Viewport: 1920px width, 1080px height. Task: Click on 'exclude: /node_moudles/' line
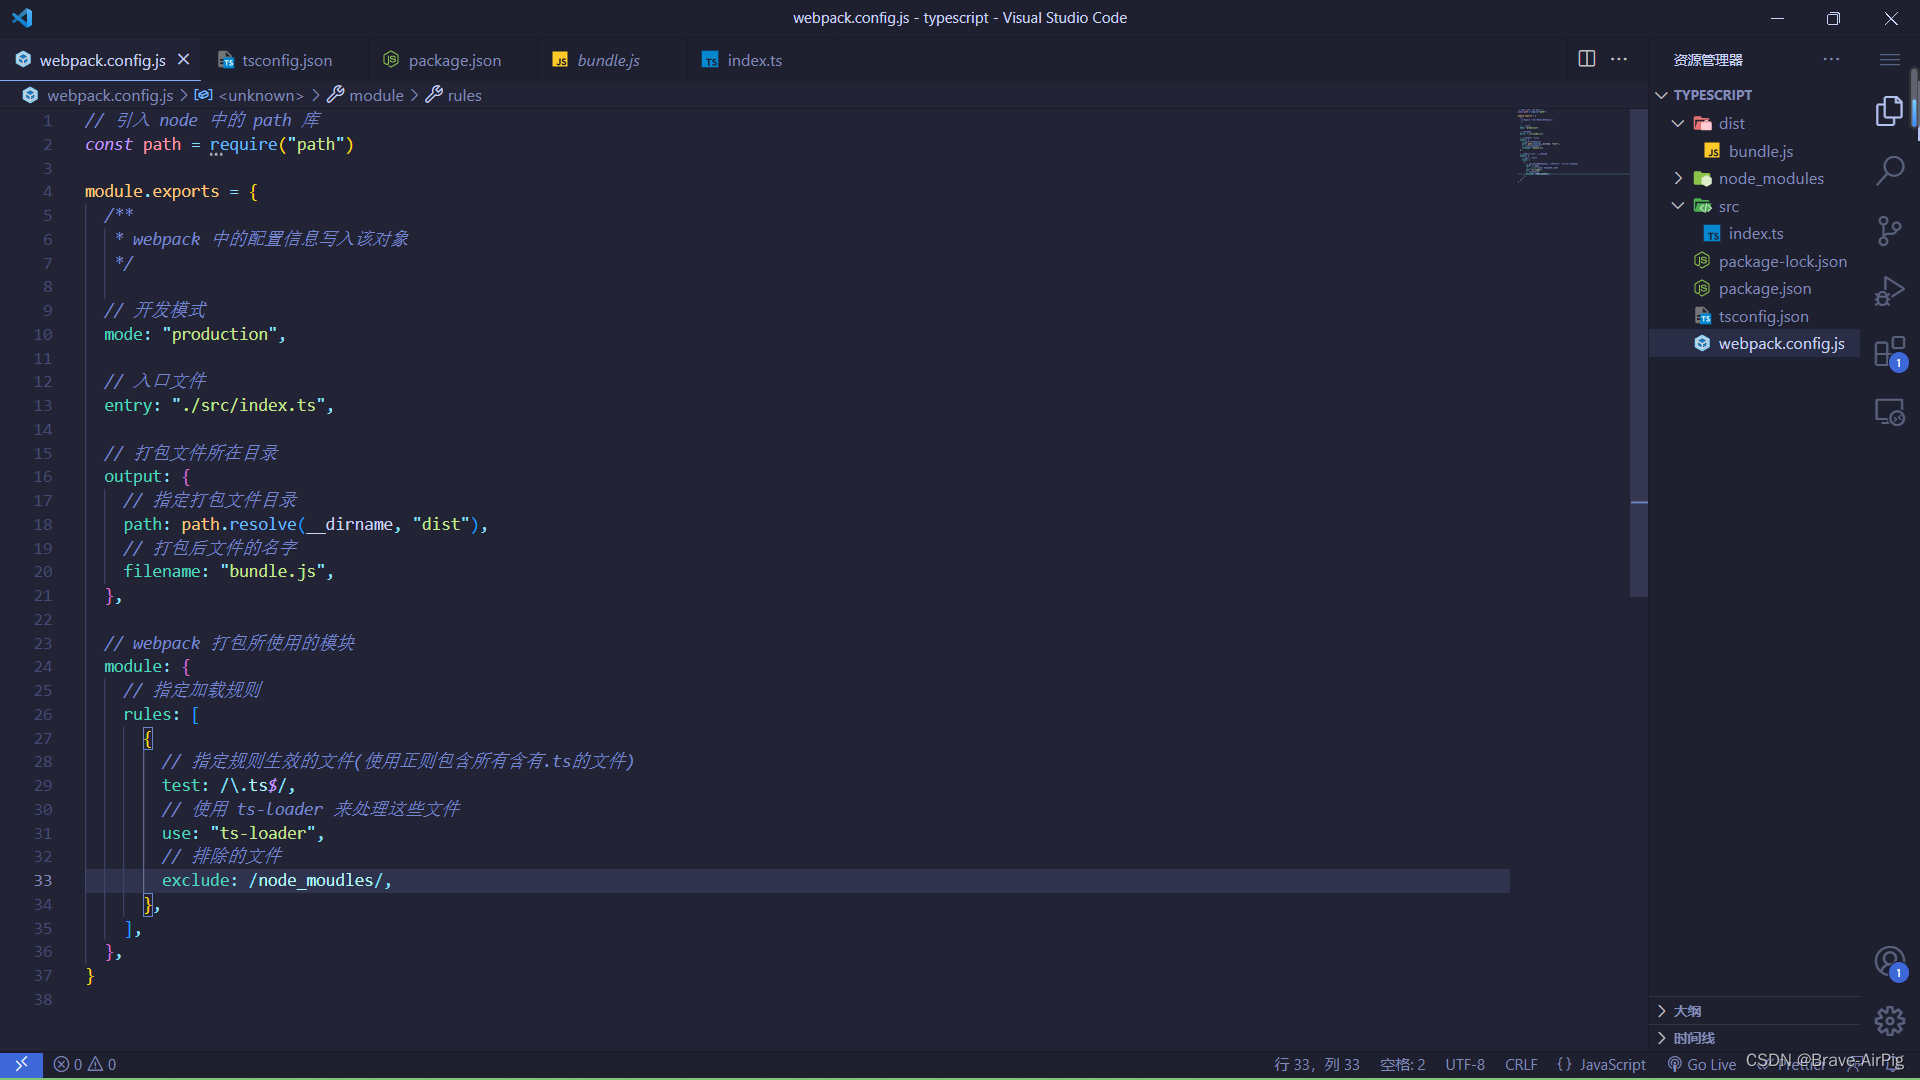277,880
